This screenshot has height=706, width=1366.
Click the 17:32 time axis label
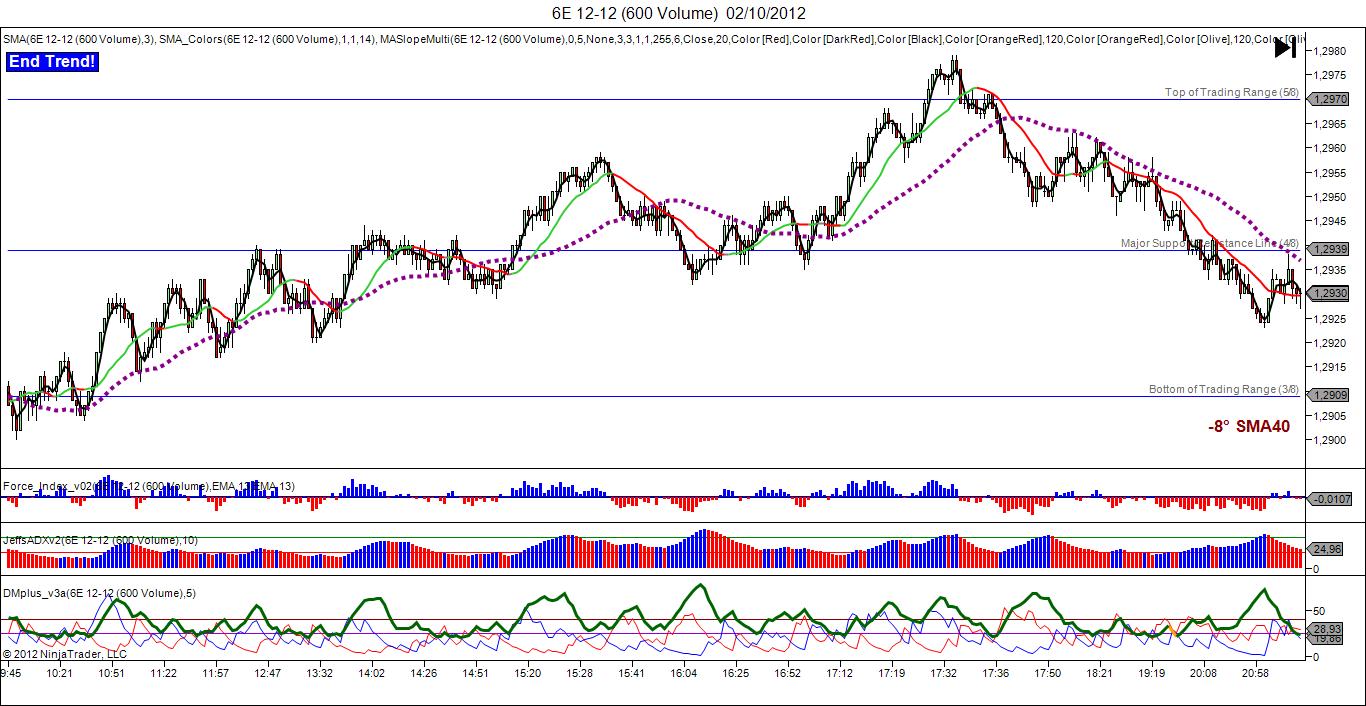(944, 674)
